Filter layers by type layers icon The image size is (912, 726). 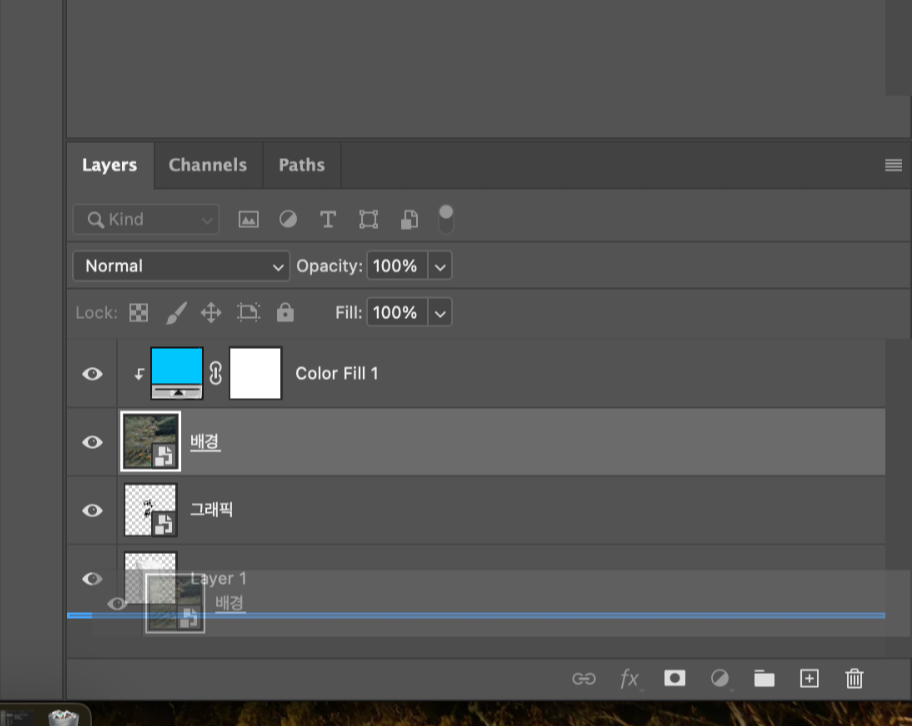327,219
